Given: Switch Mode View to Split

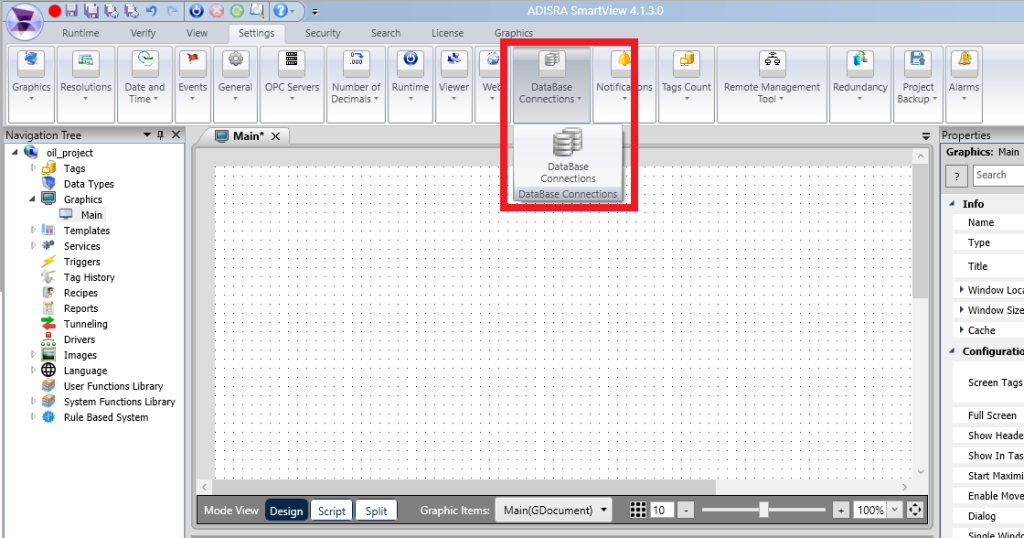Looking at the screenshot, I should click(376, 511).
